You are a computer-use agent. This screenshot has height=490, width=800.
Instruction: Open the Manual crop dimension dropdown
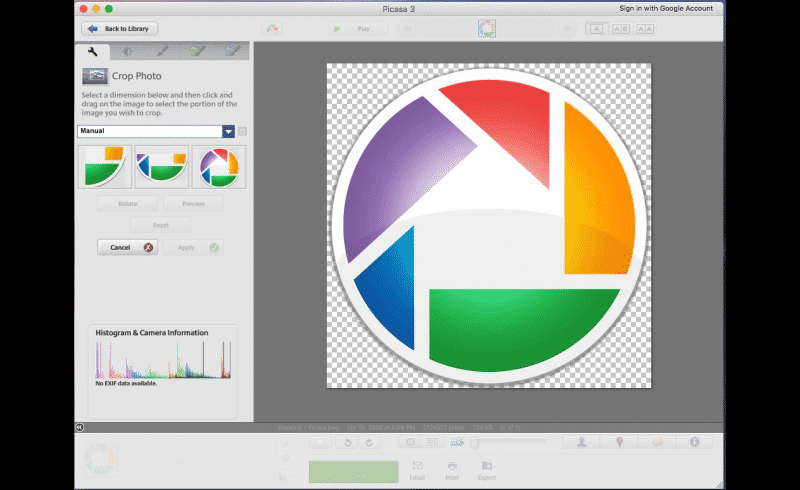coord(156,131)
